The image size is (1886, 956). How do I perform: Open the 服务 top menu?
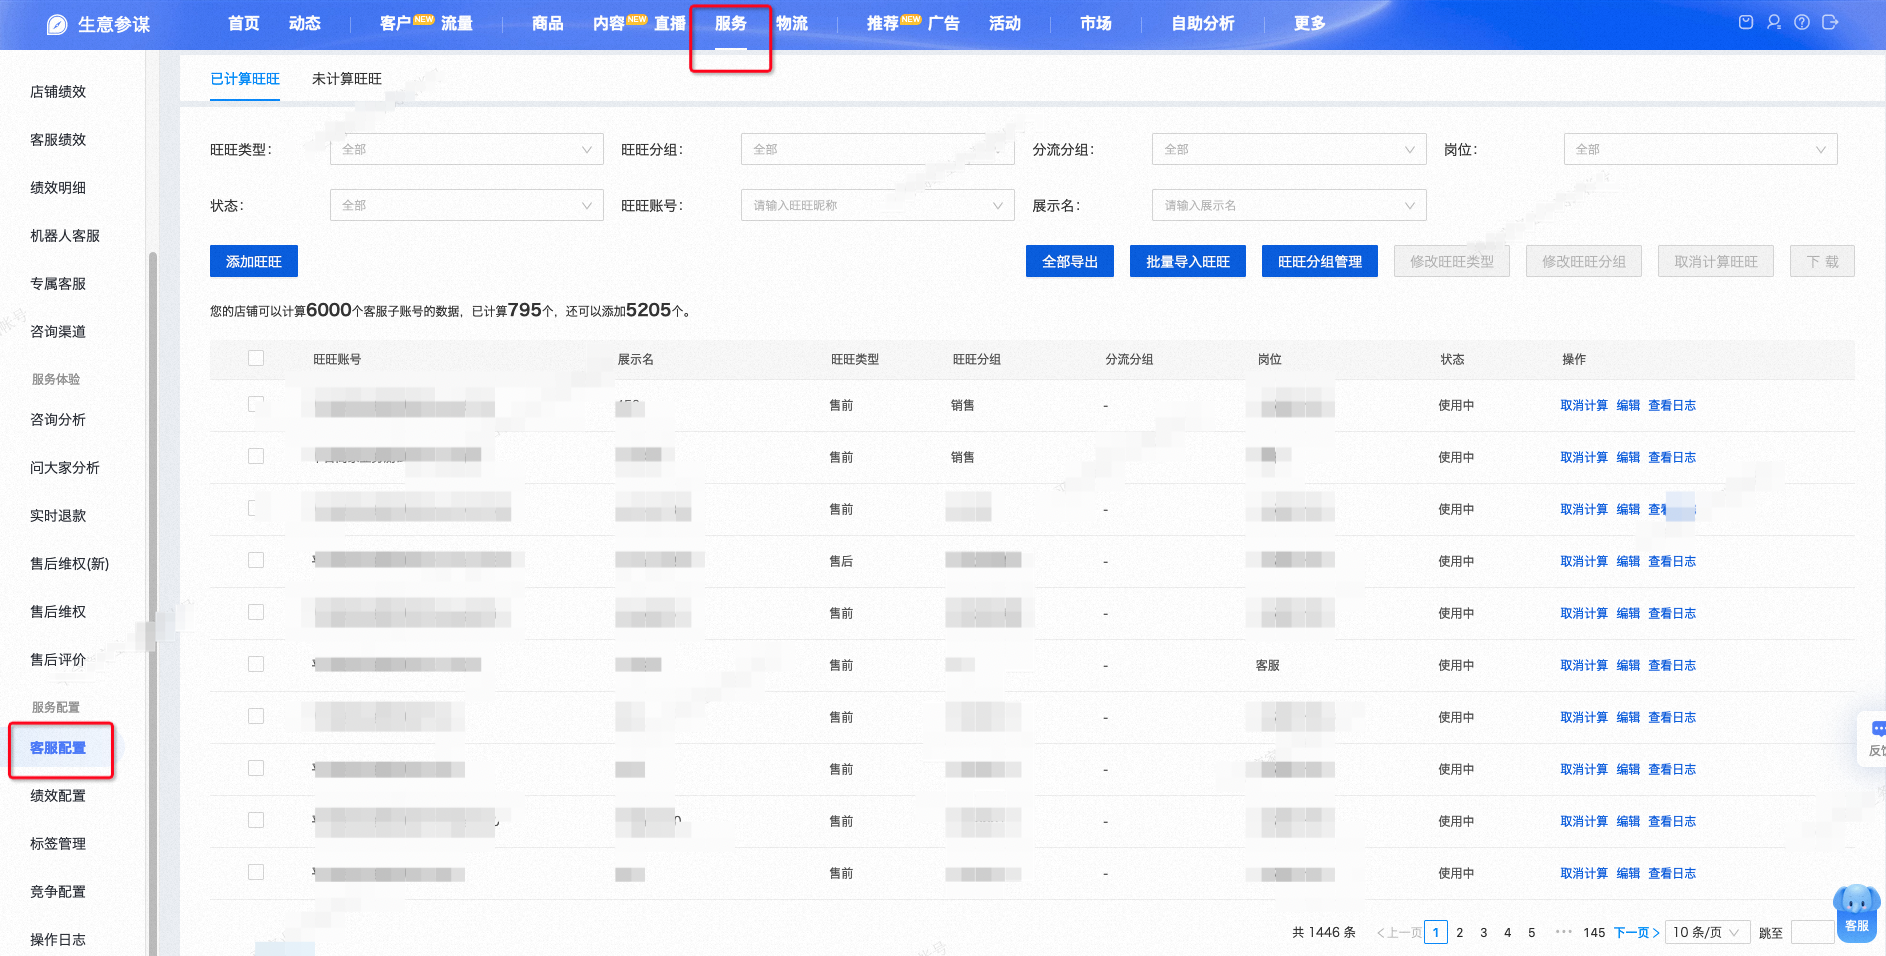(731, 23)
